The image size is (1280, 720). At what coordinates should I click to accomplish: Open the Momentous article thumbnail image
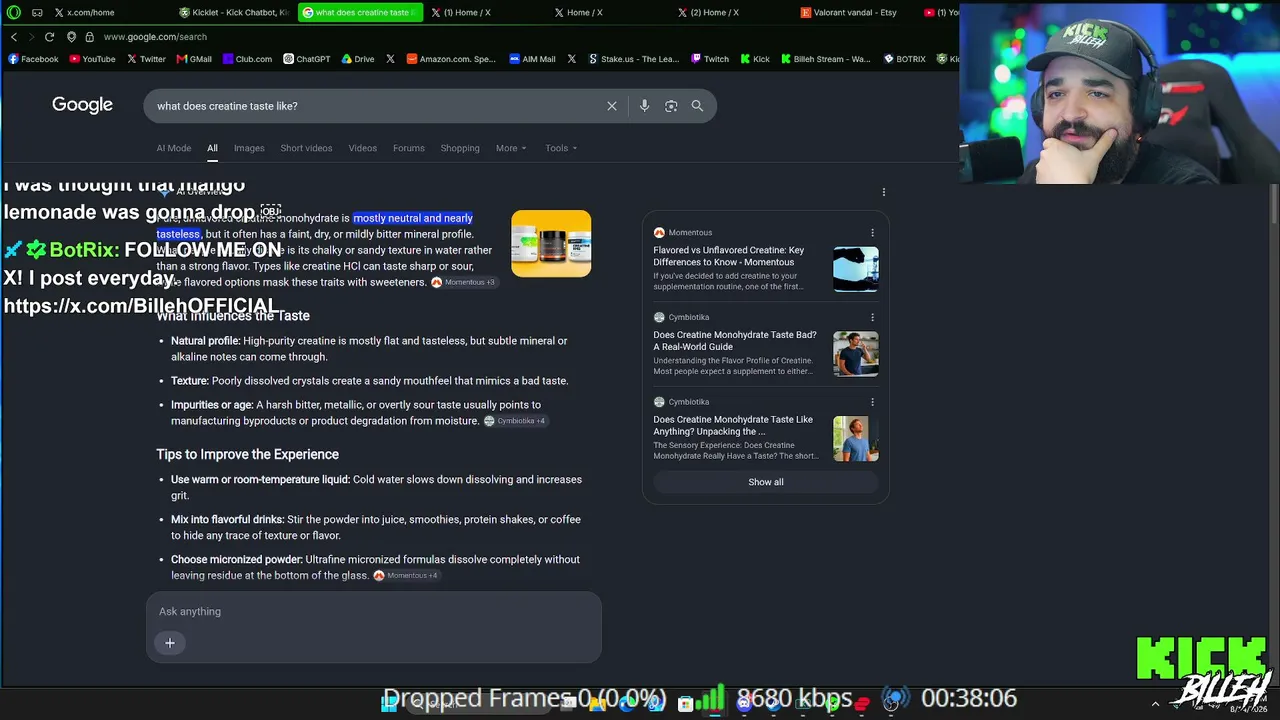(856, 269)
